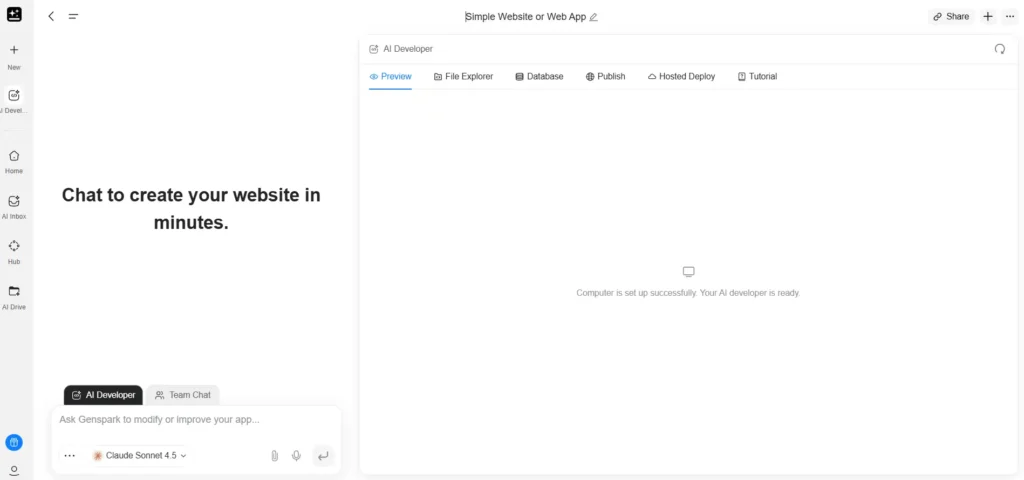Click the back arrow icon

[x=52, y=16]
